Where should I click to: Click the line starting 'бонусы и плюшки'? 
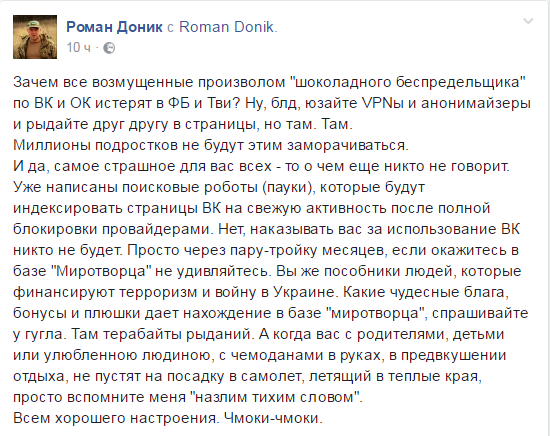pyautogui.click(x=271, y=313)
